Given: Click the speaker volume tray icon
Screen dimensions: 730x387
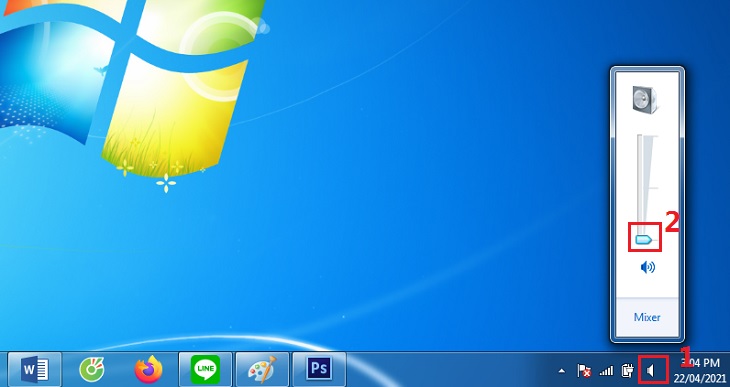Looking at the screenshot, I should click(651, 371).
